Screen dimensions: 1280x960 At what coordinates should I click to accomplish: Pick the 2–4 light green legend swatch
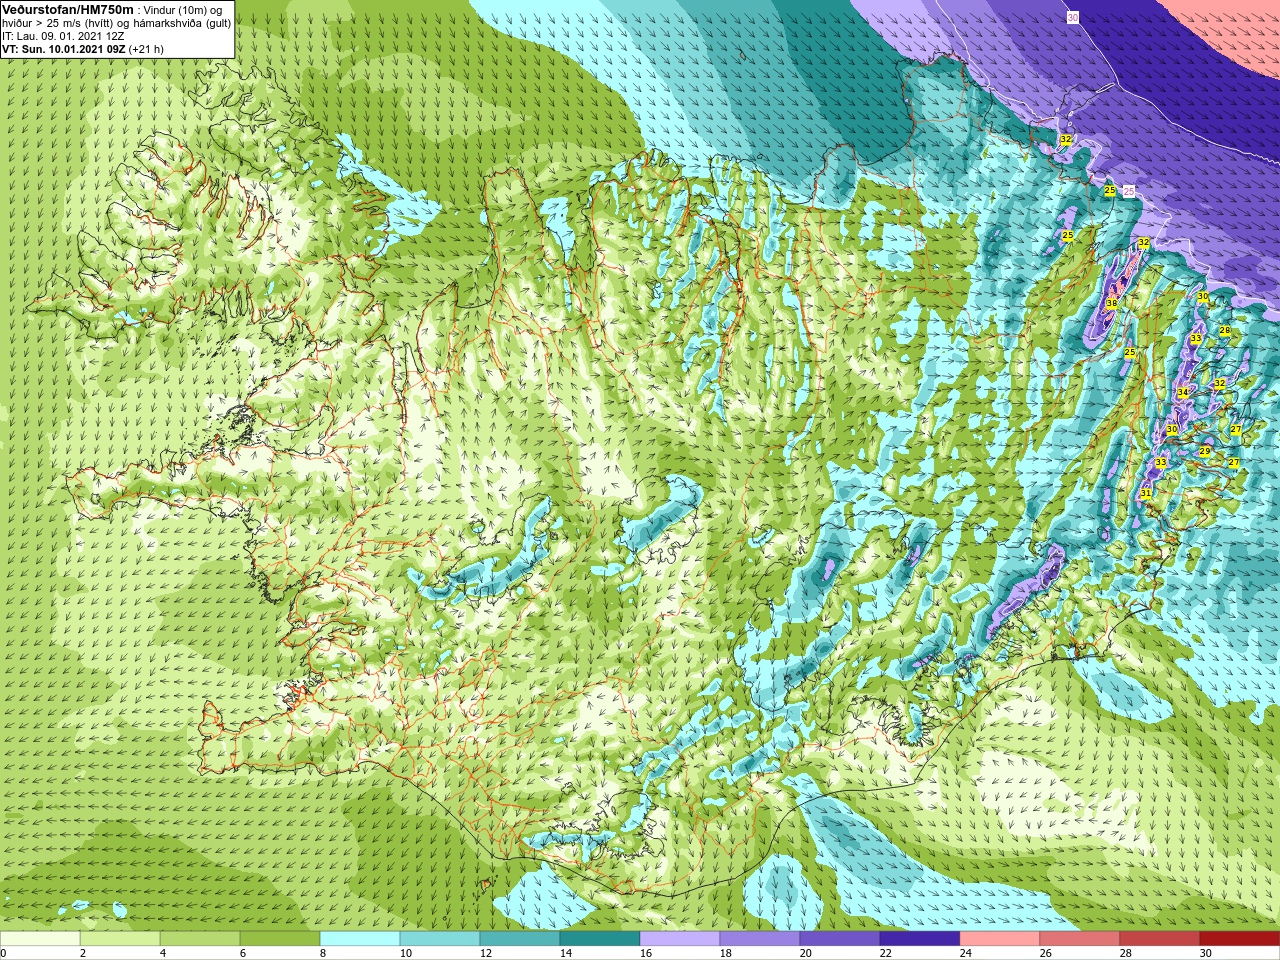tap(120, 939)
